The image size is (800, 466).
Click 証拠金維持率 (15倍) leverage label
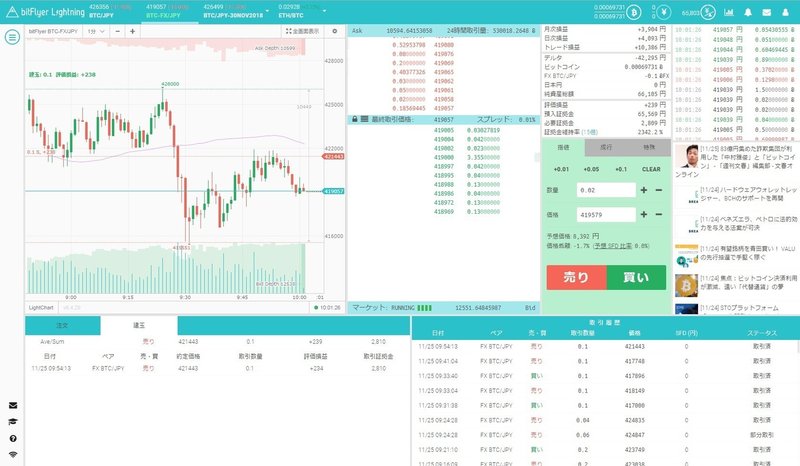[570, 132]
